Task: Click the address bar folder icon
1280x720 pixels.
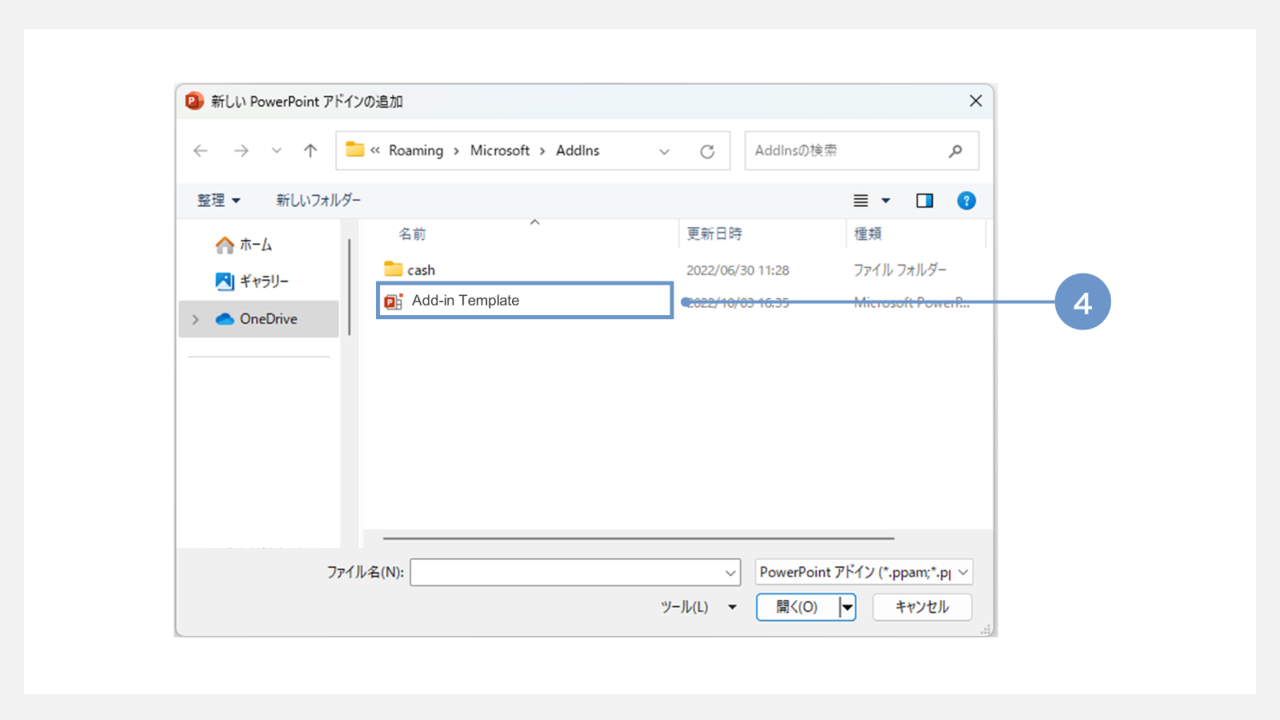Action: pos(355,150)
